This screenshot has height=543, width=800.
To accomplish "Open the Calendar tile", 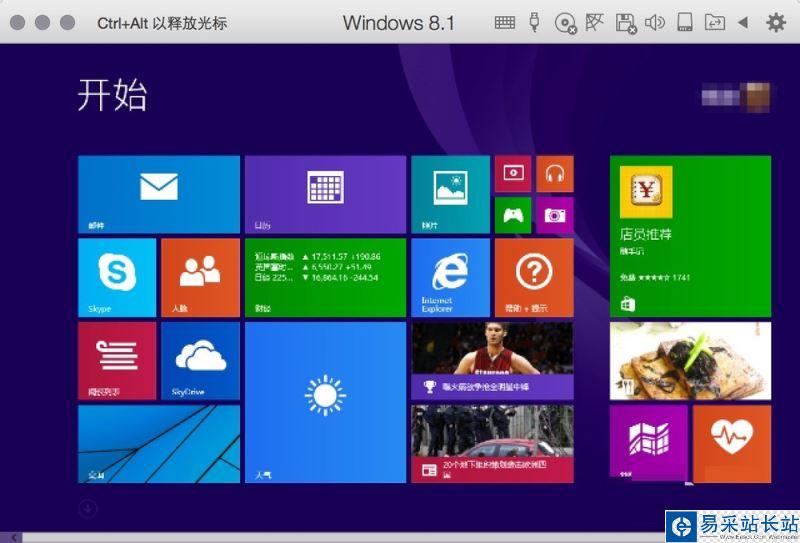I will pos(326,194).
